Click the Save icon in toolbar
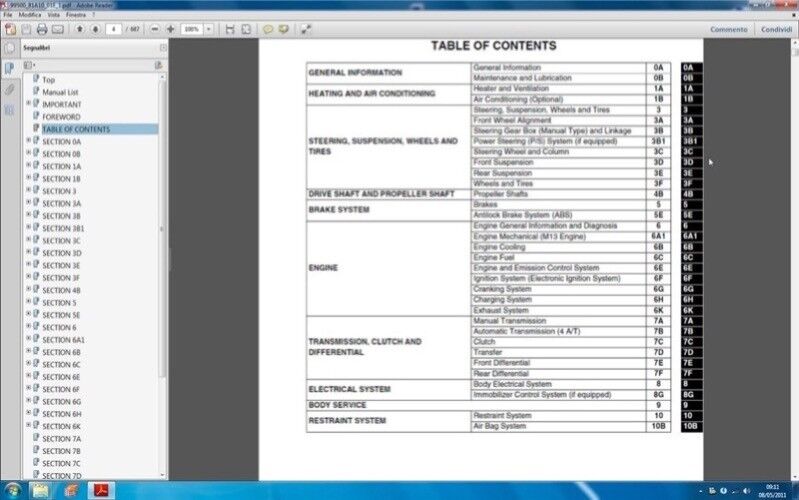The width and height of the screenshot is (799, 500). point(26,30)
